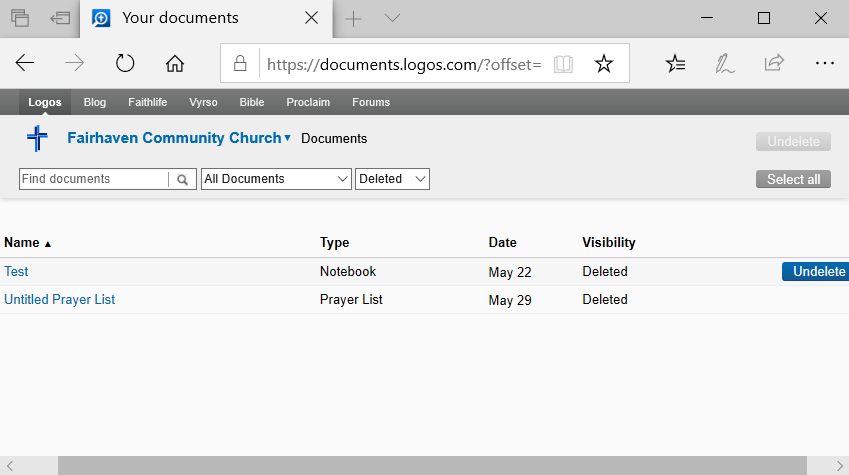Open the Logos nav tab

coord(45,102)
